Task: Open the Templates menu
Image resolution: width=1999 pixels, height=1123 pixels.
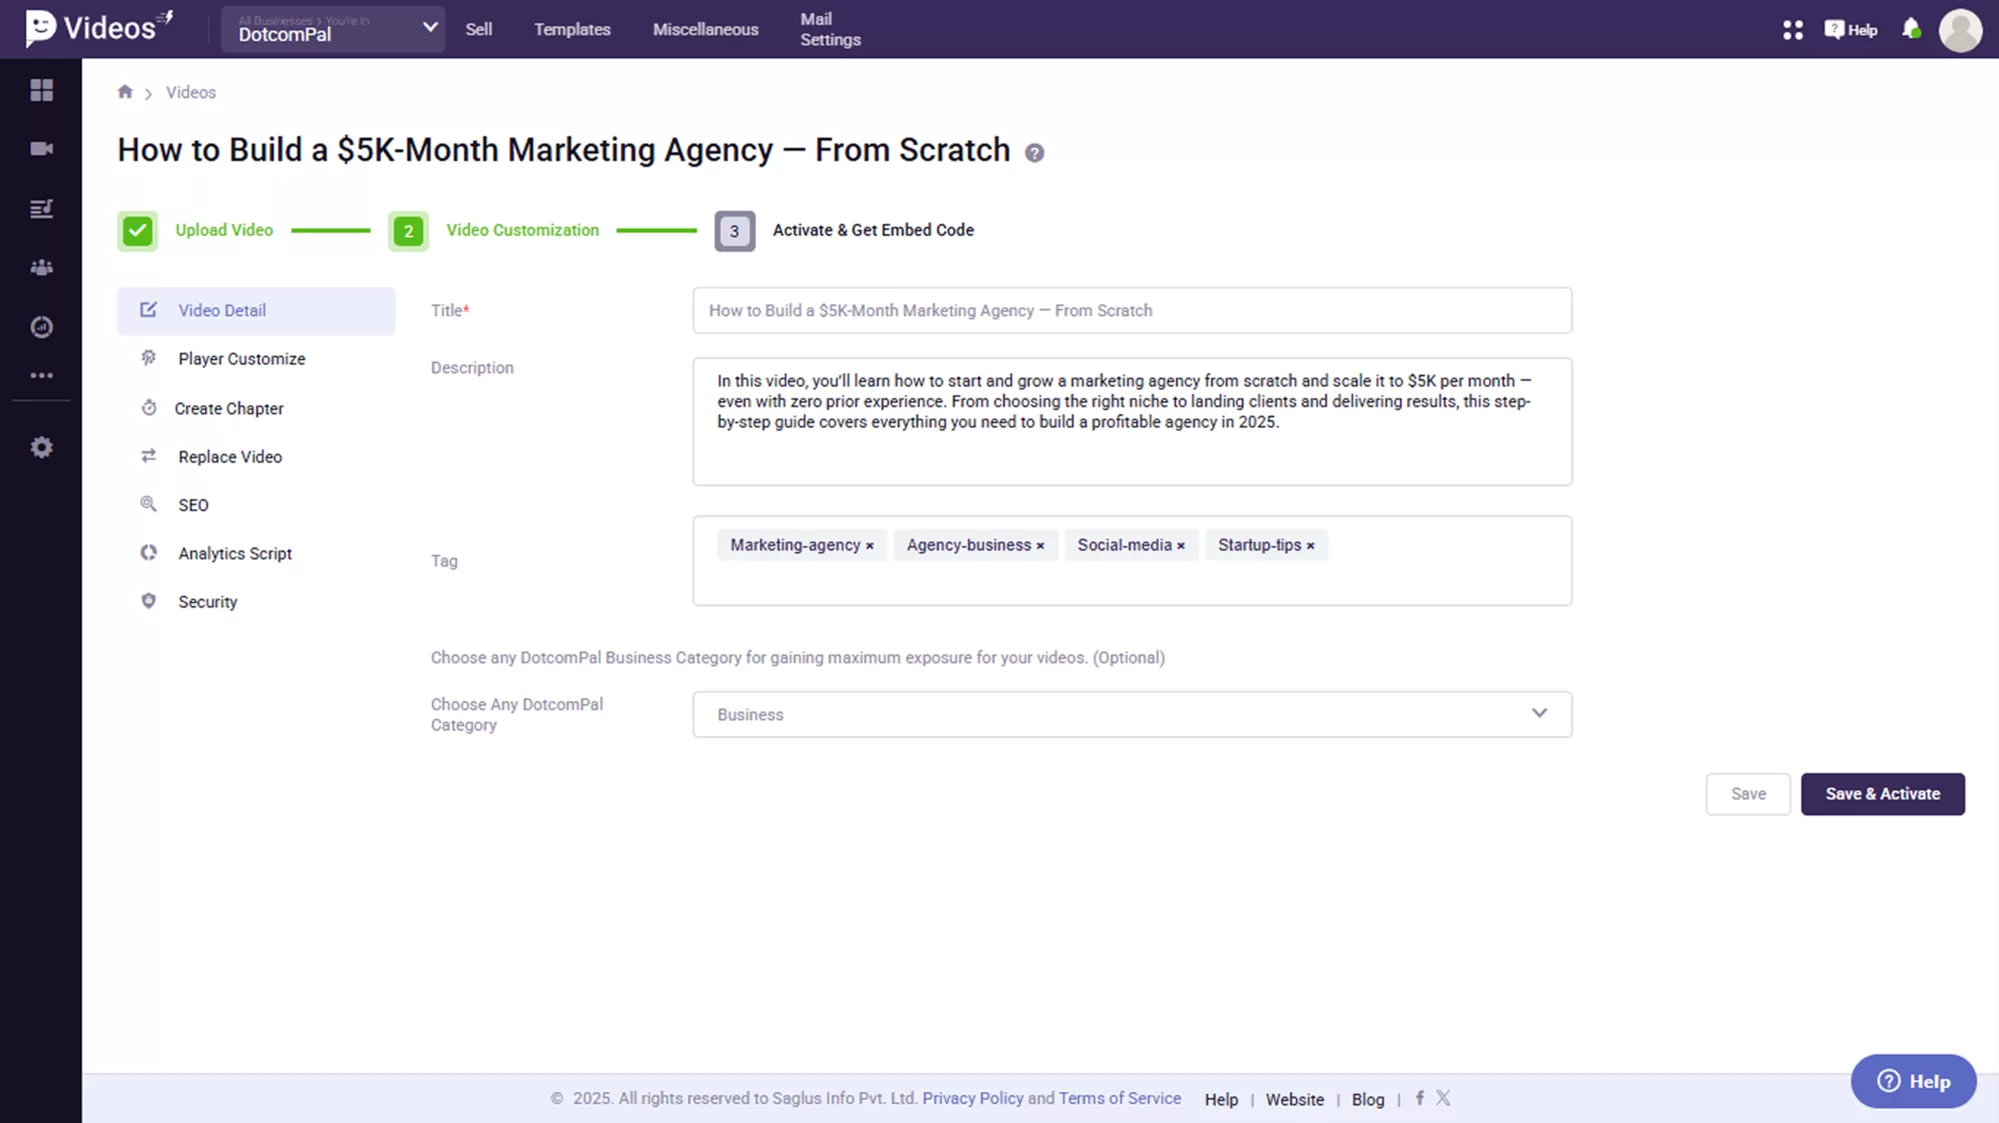Action: [572, 30]
